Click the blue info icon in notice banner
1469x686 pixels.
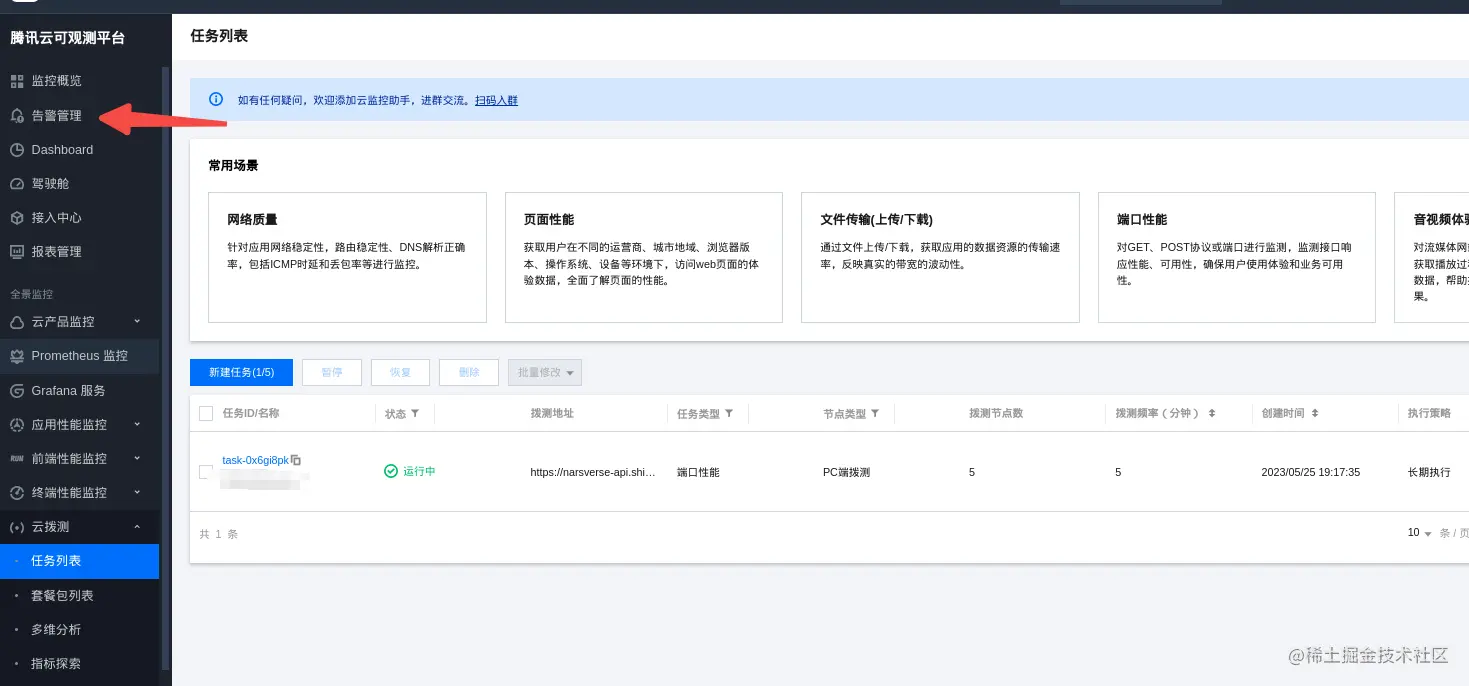click(x=216, y=100)
